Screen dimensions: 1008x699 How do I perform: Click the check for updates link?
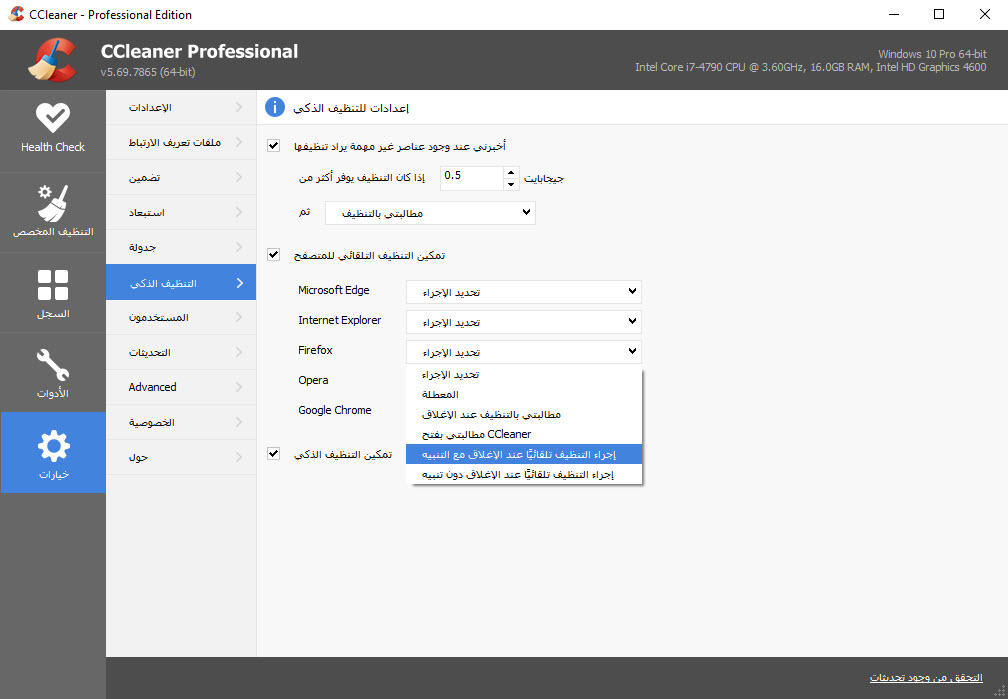[x=926, y=677]
